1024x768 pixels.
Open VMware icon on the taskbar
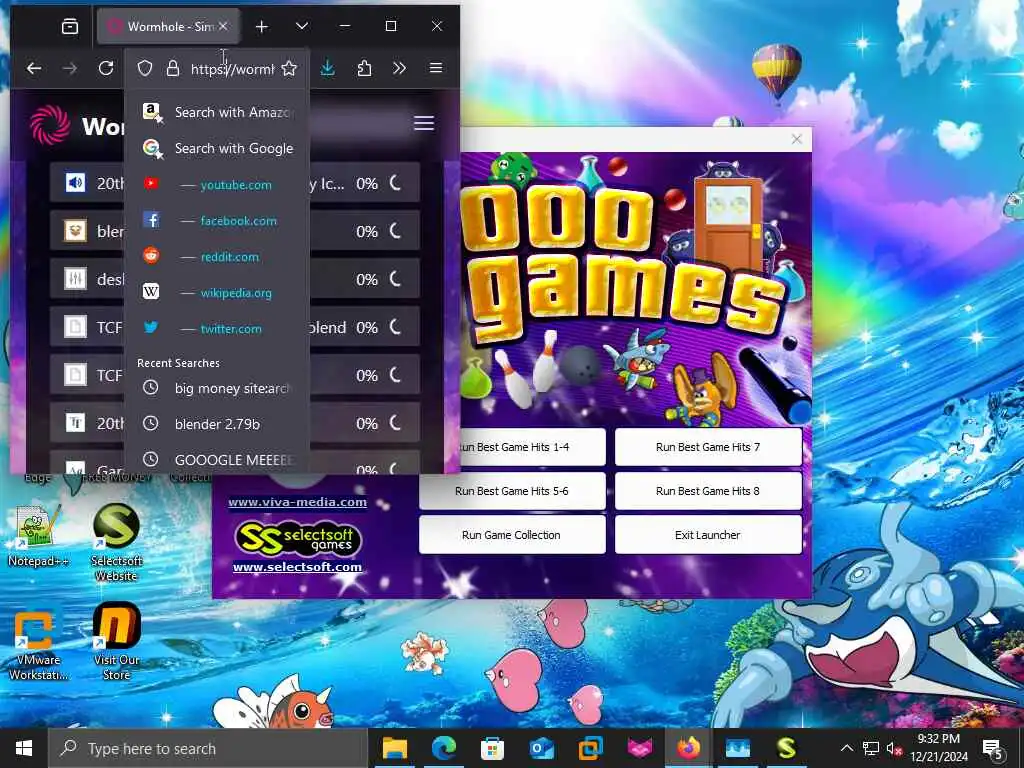point(590,748)
